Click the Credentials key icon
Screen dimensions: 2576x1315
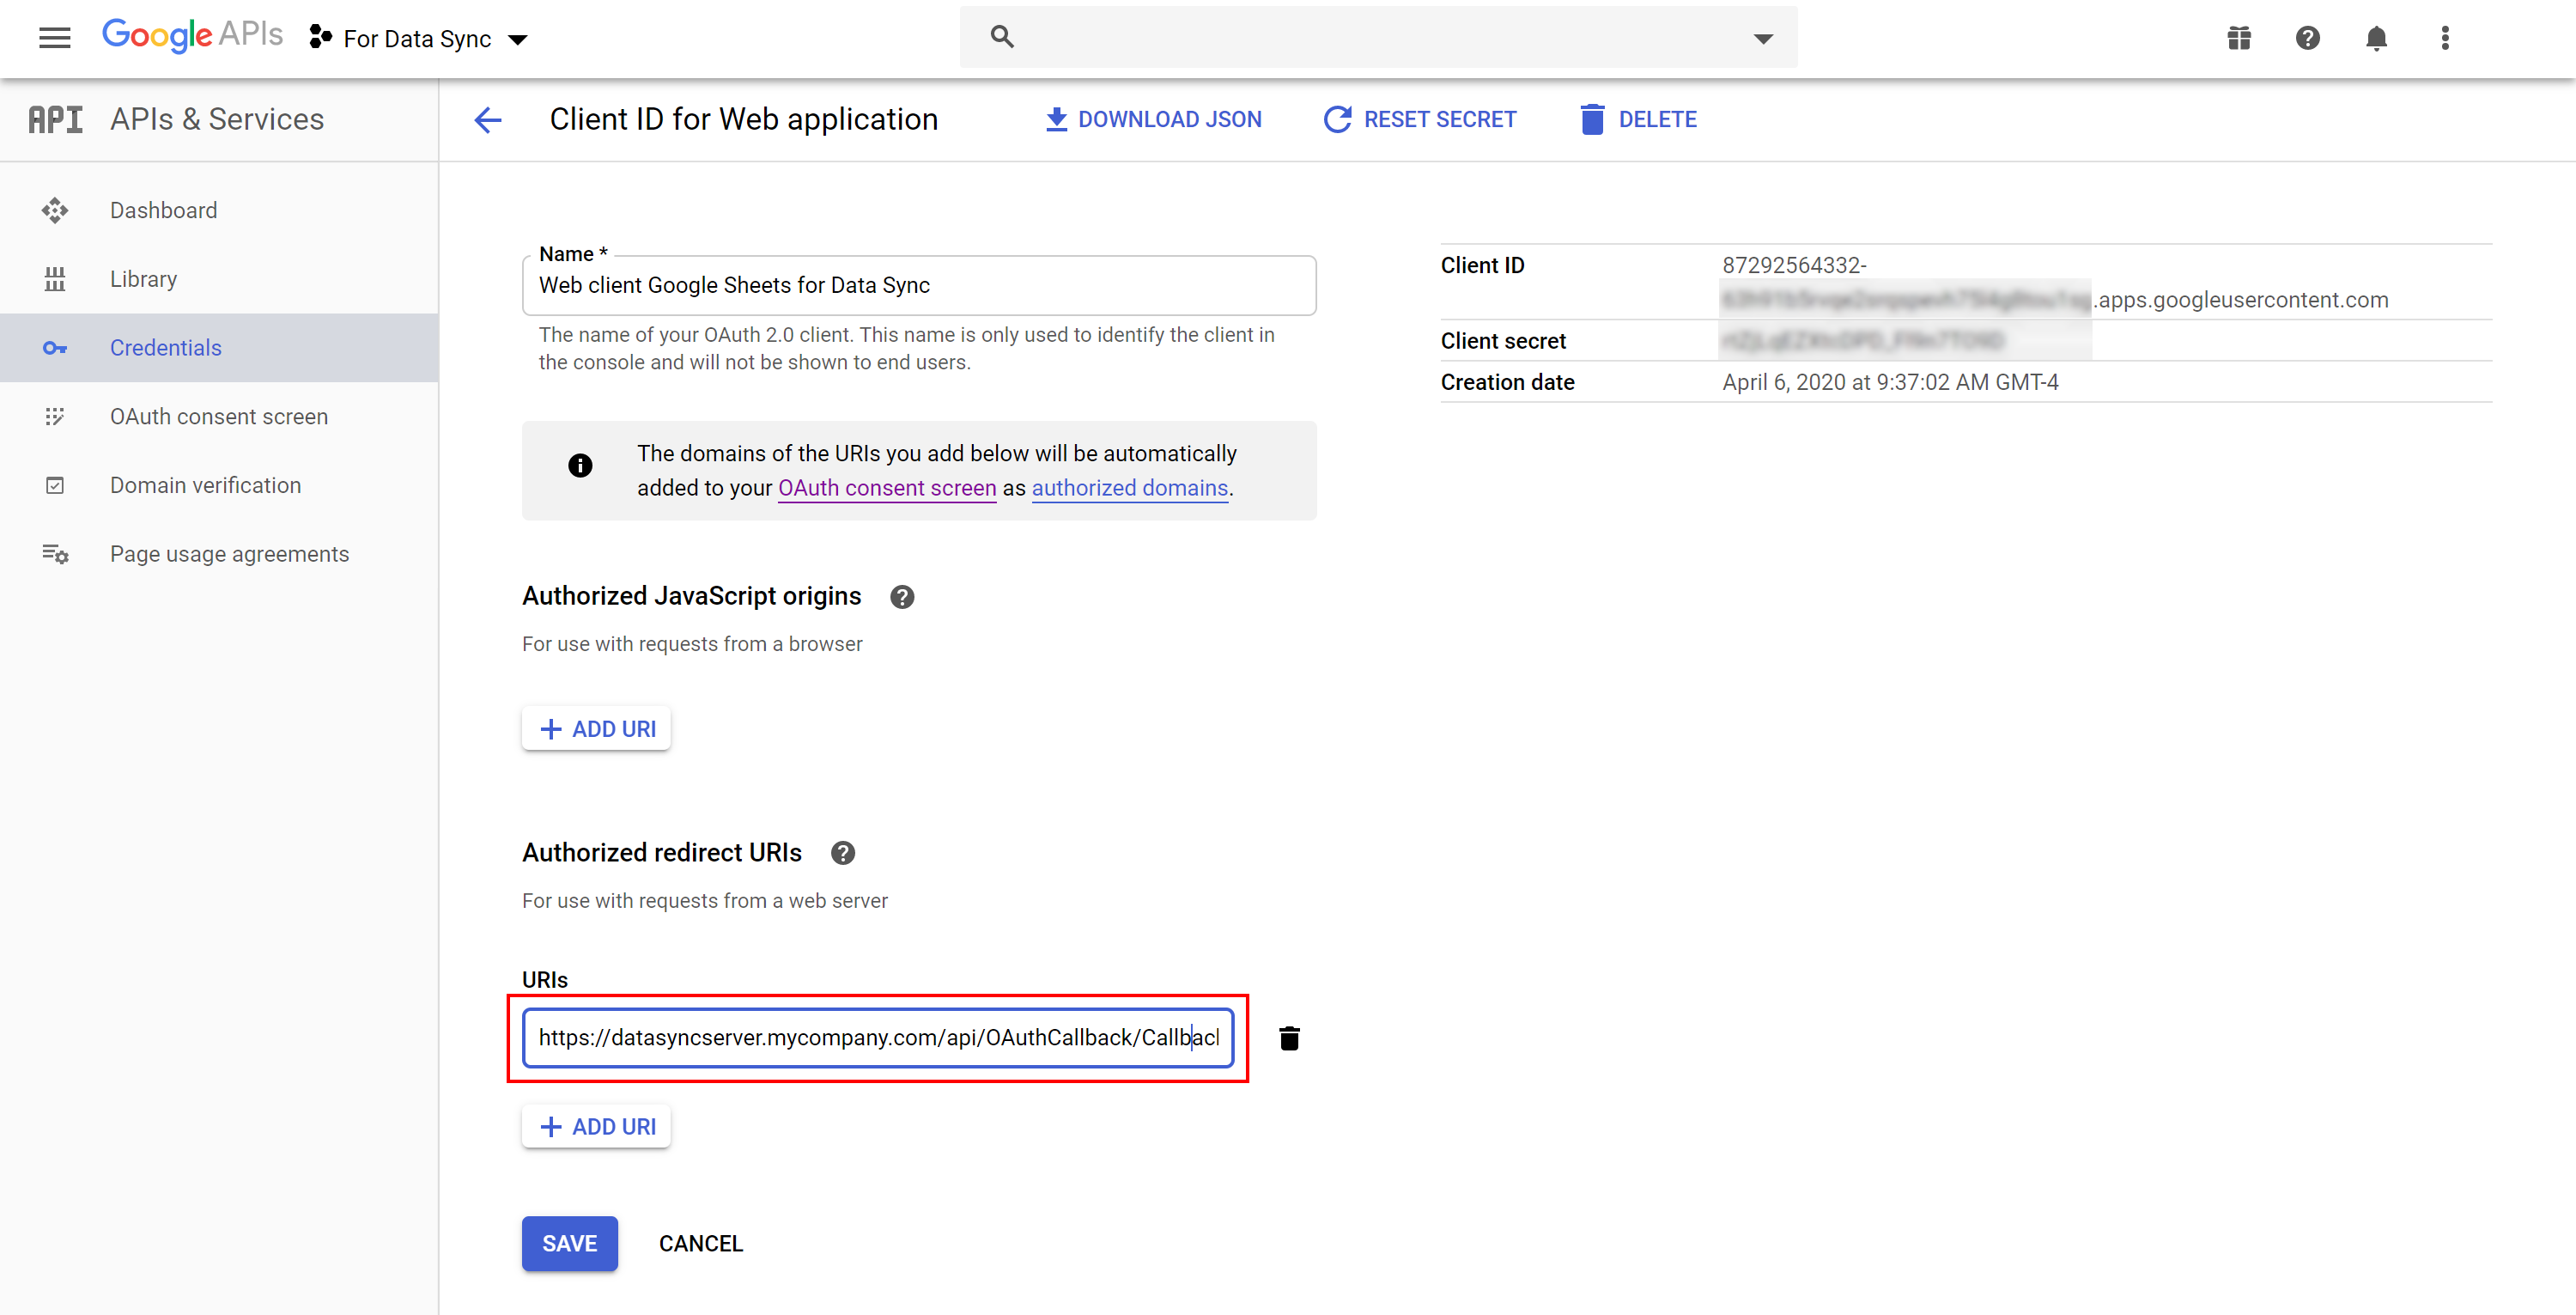[x=55, y=348]
